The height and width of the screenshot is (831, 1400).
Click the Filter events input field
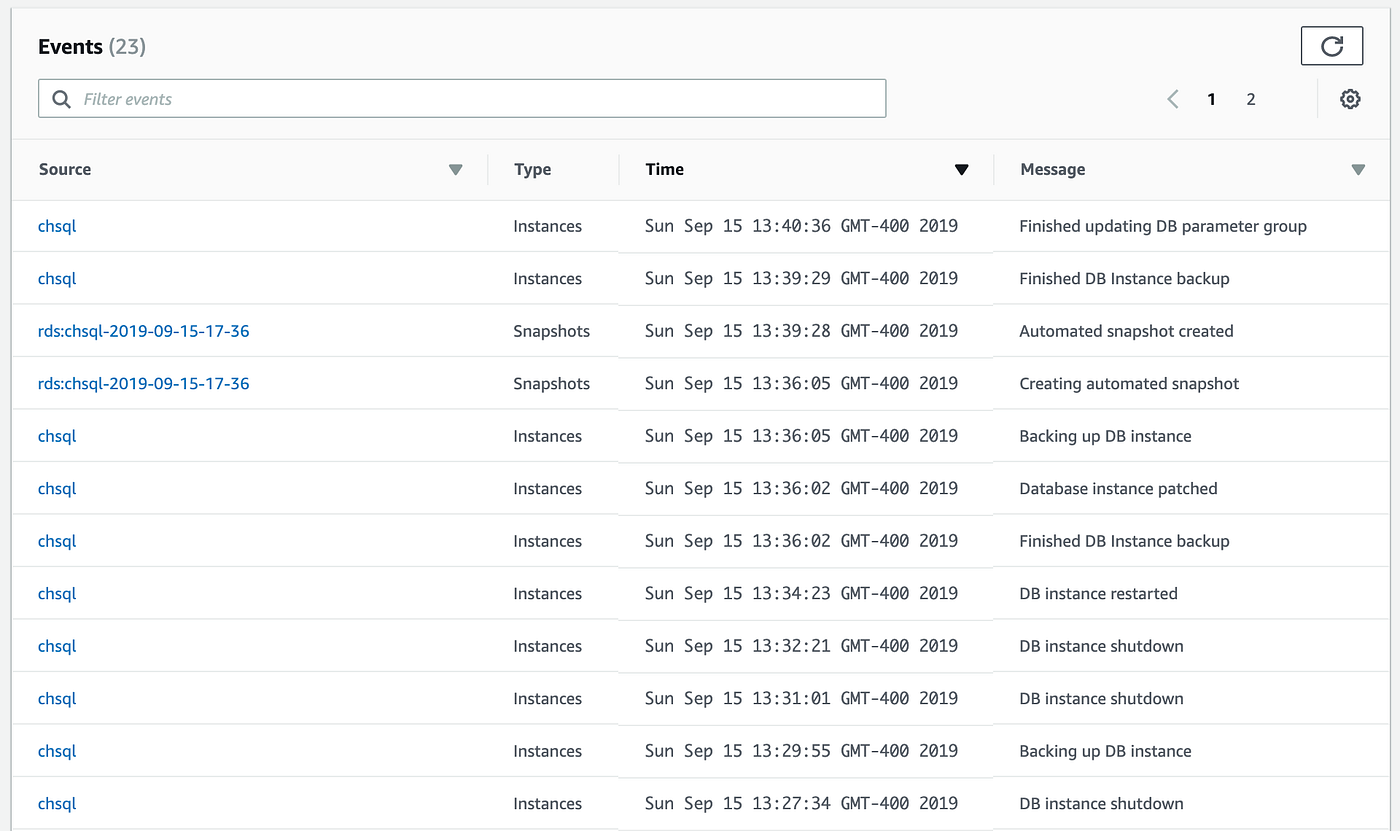tap(400, 99)
